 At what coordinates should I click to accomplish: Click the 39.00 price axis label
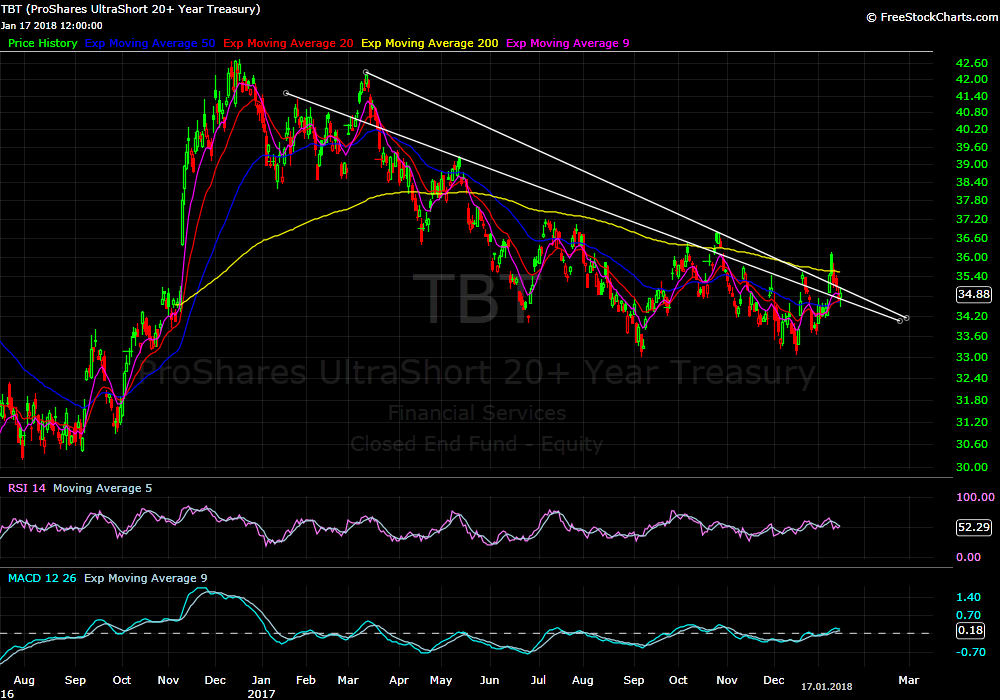tap(972, 164)
